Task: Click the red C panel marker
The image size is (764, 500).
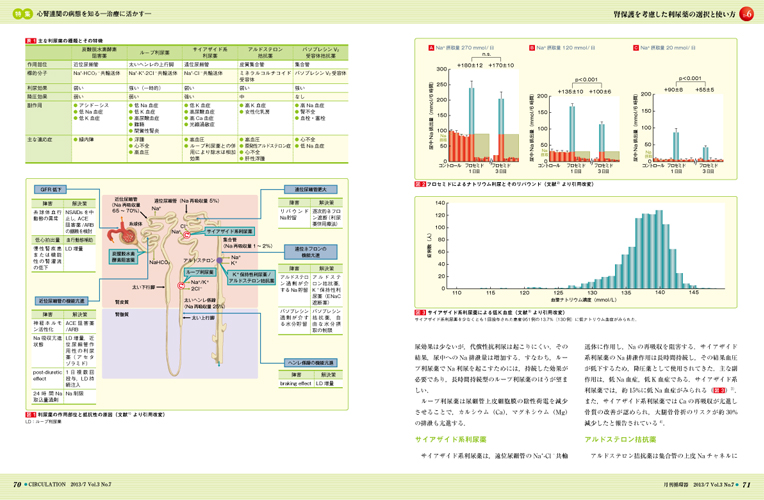Action: point(636,48)
